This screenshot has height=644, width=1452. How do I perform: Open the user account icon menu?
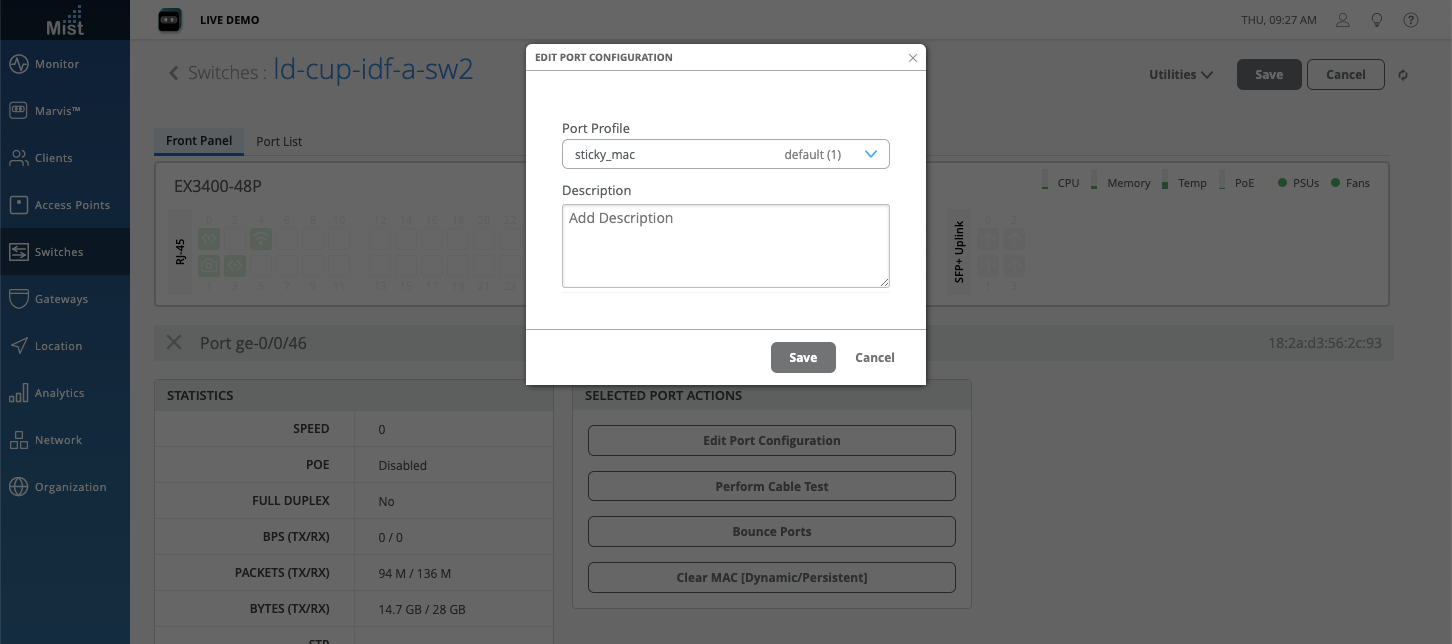click(x=1343, y=20)
